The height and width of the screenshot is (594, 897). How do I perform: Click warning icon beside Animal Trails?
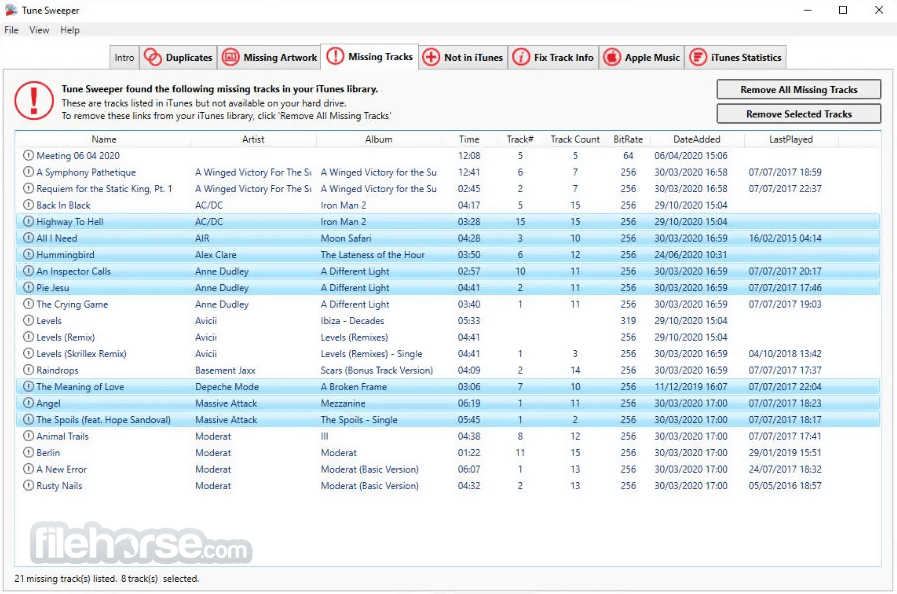(28, 436)
